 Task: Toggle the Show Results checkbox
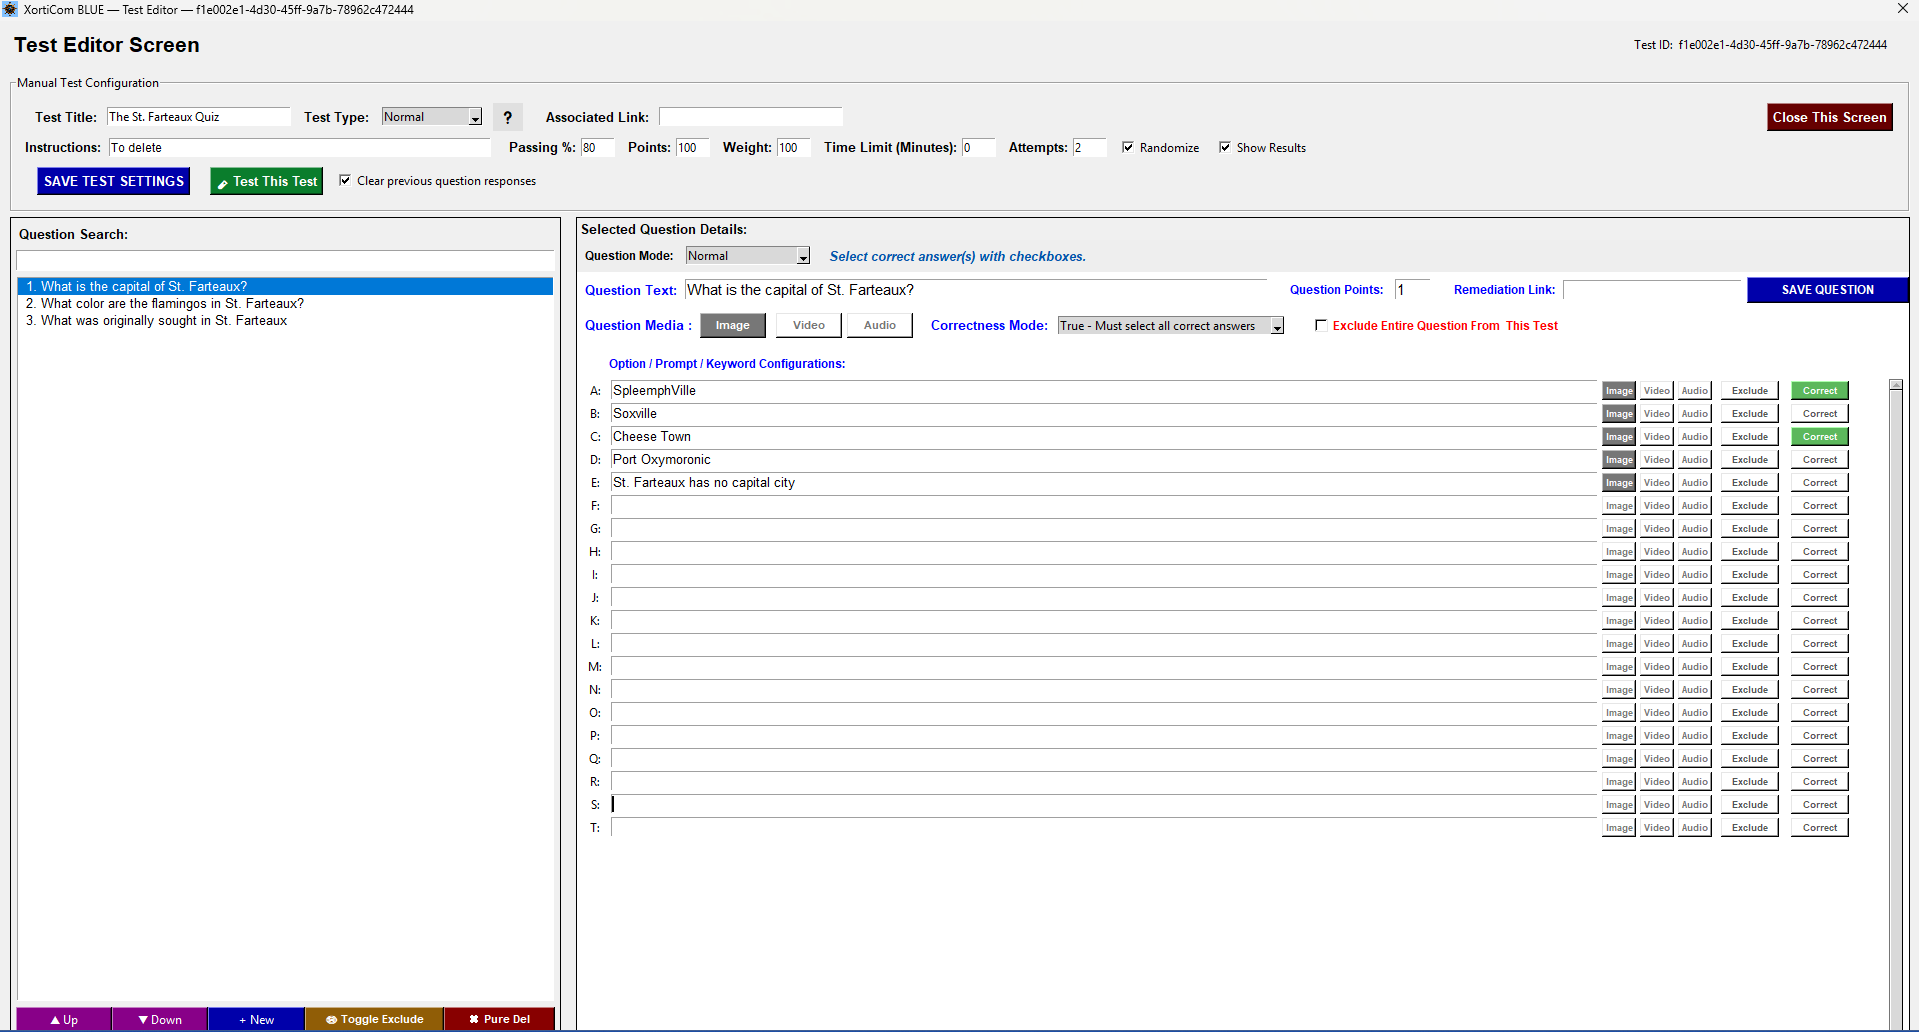[1225, 147]
